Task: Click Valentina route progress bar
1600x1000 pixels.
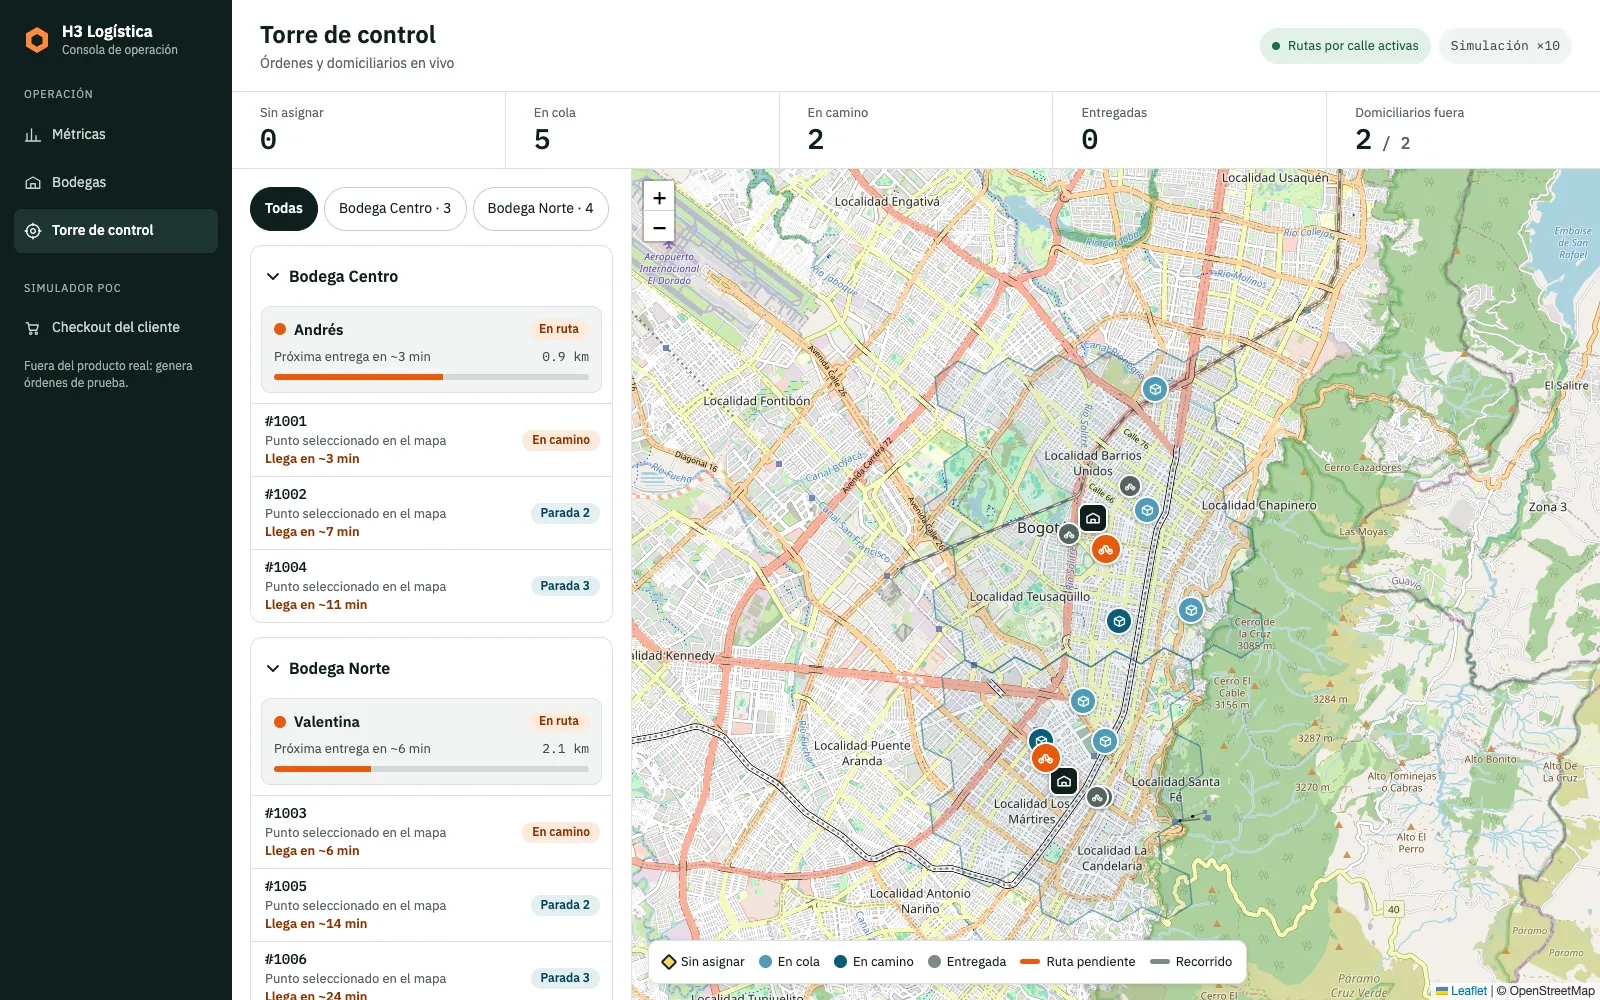Action: tap(431, 769)
